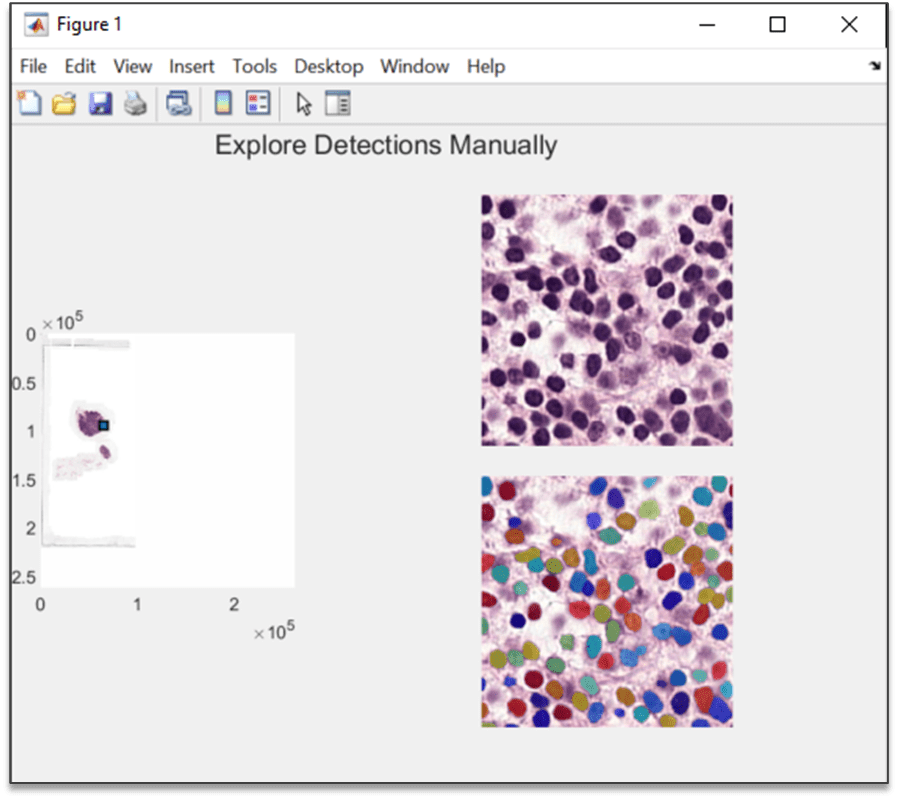This screenshot has height=799, width=898.
Task: Insert a legend using the legend icon
Action: (x=256, y=103)
